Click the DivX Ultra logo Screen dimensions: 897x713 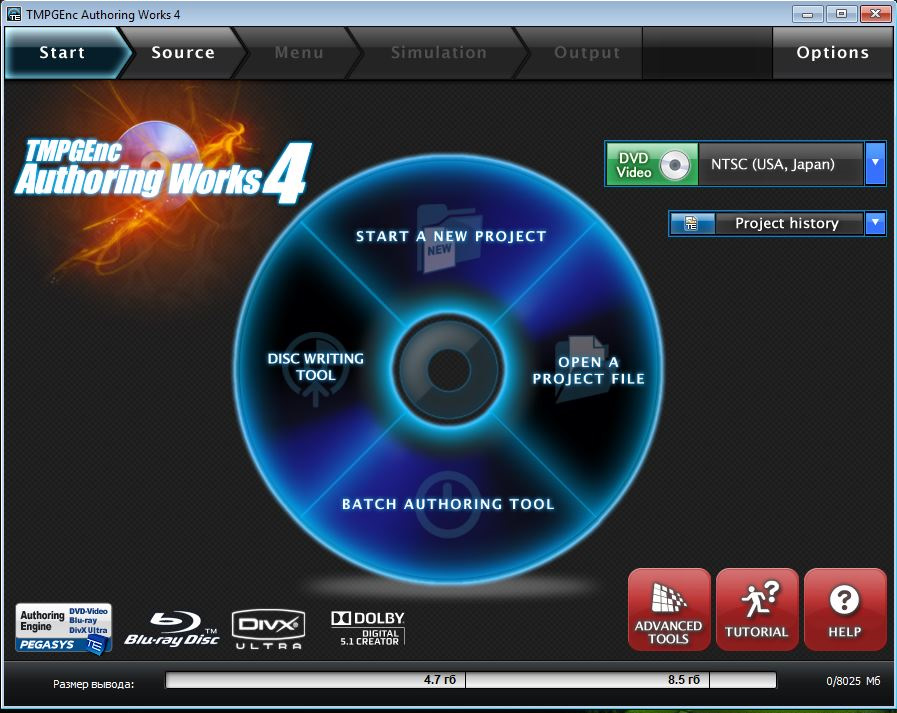tap(268, 629)
